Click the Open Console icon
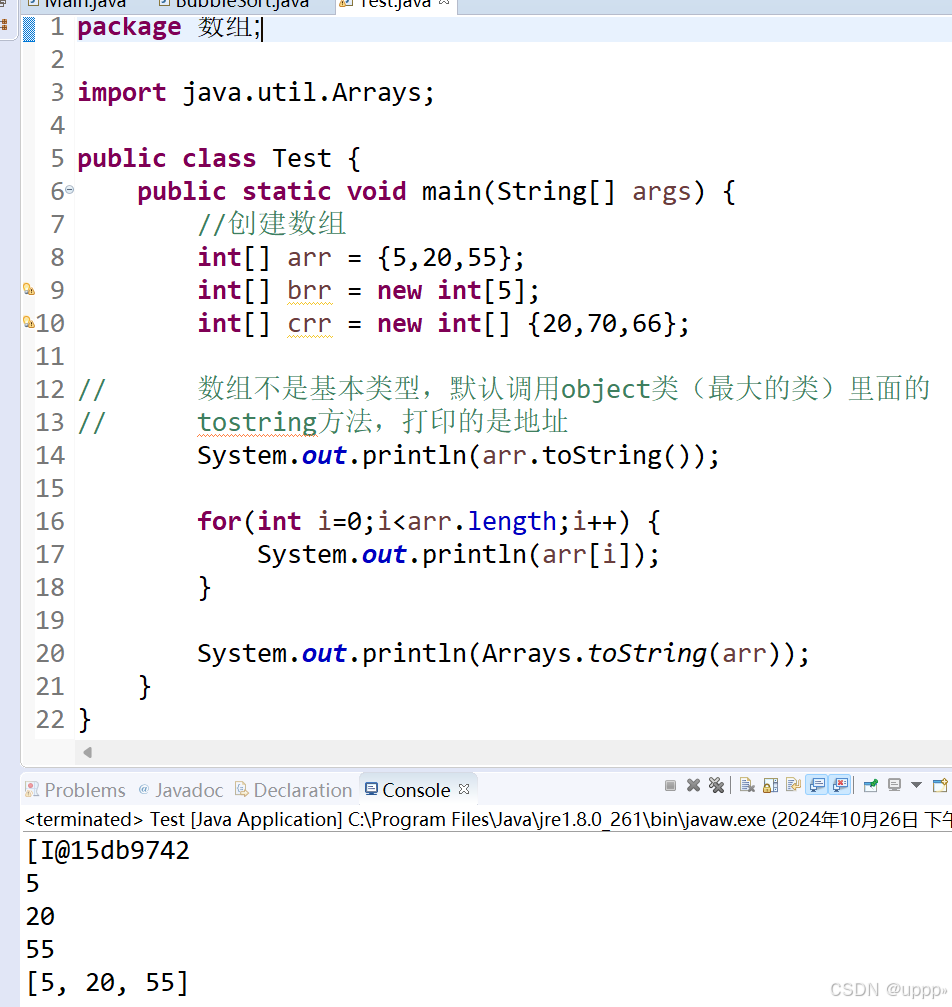The width and height of the screenshot is (952, 1007). pos(940,785)
